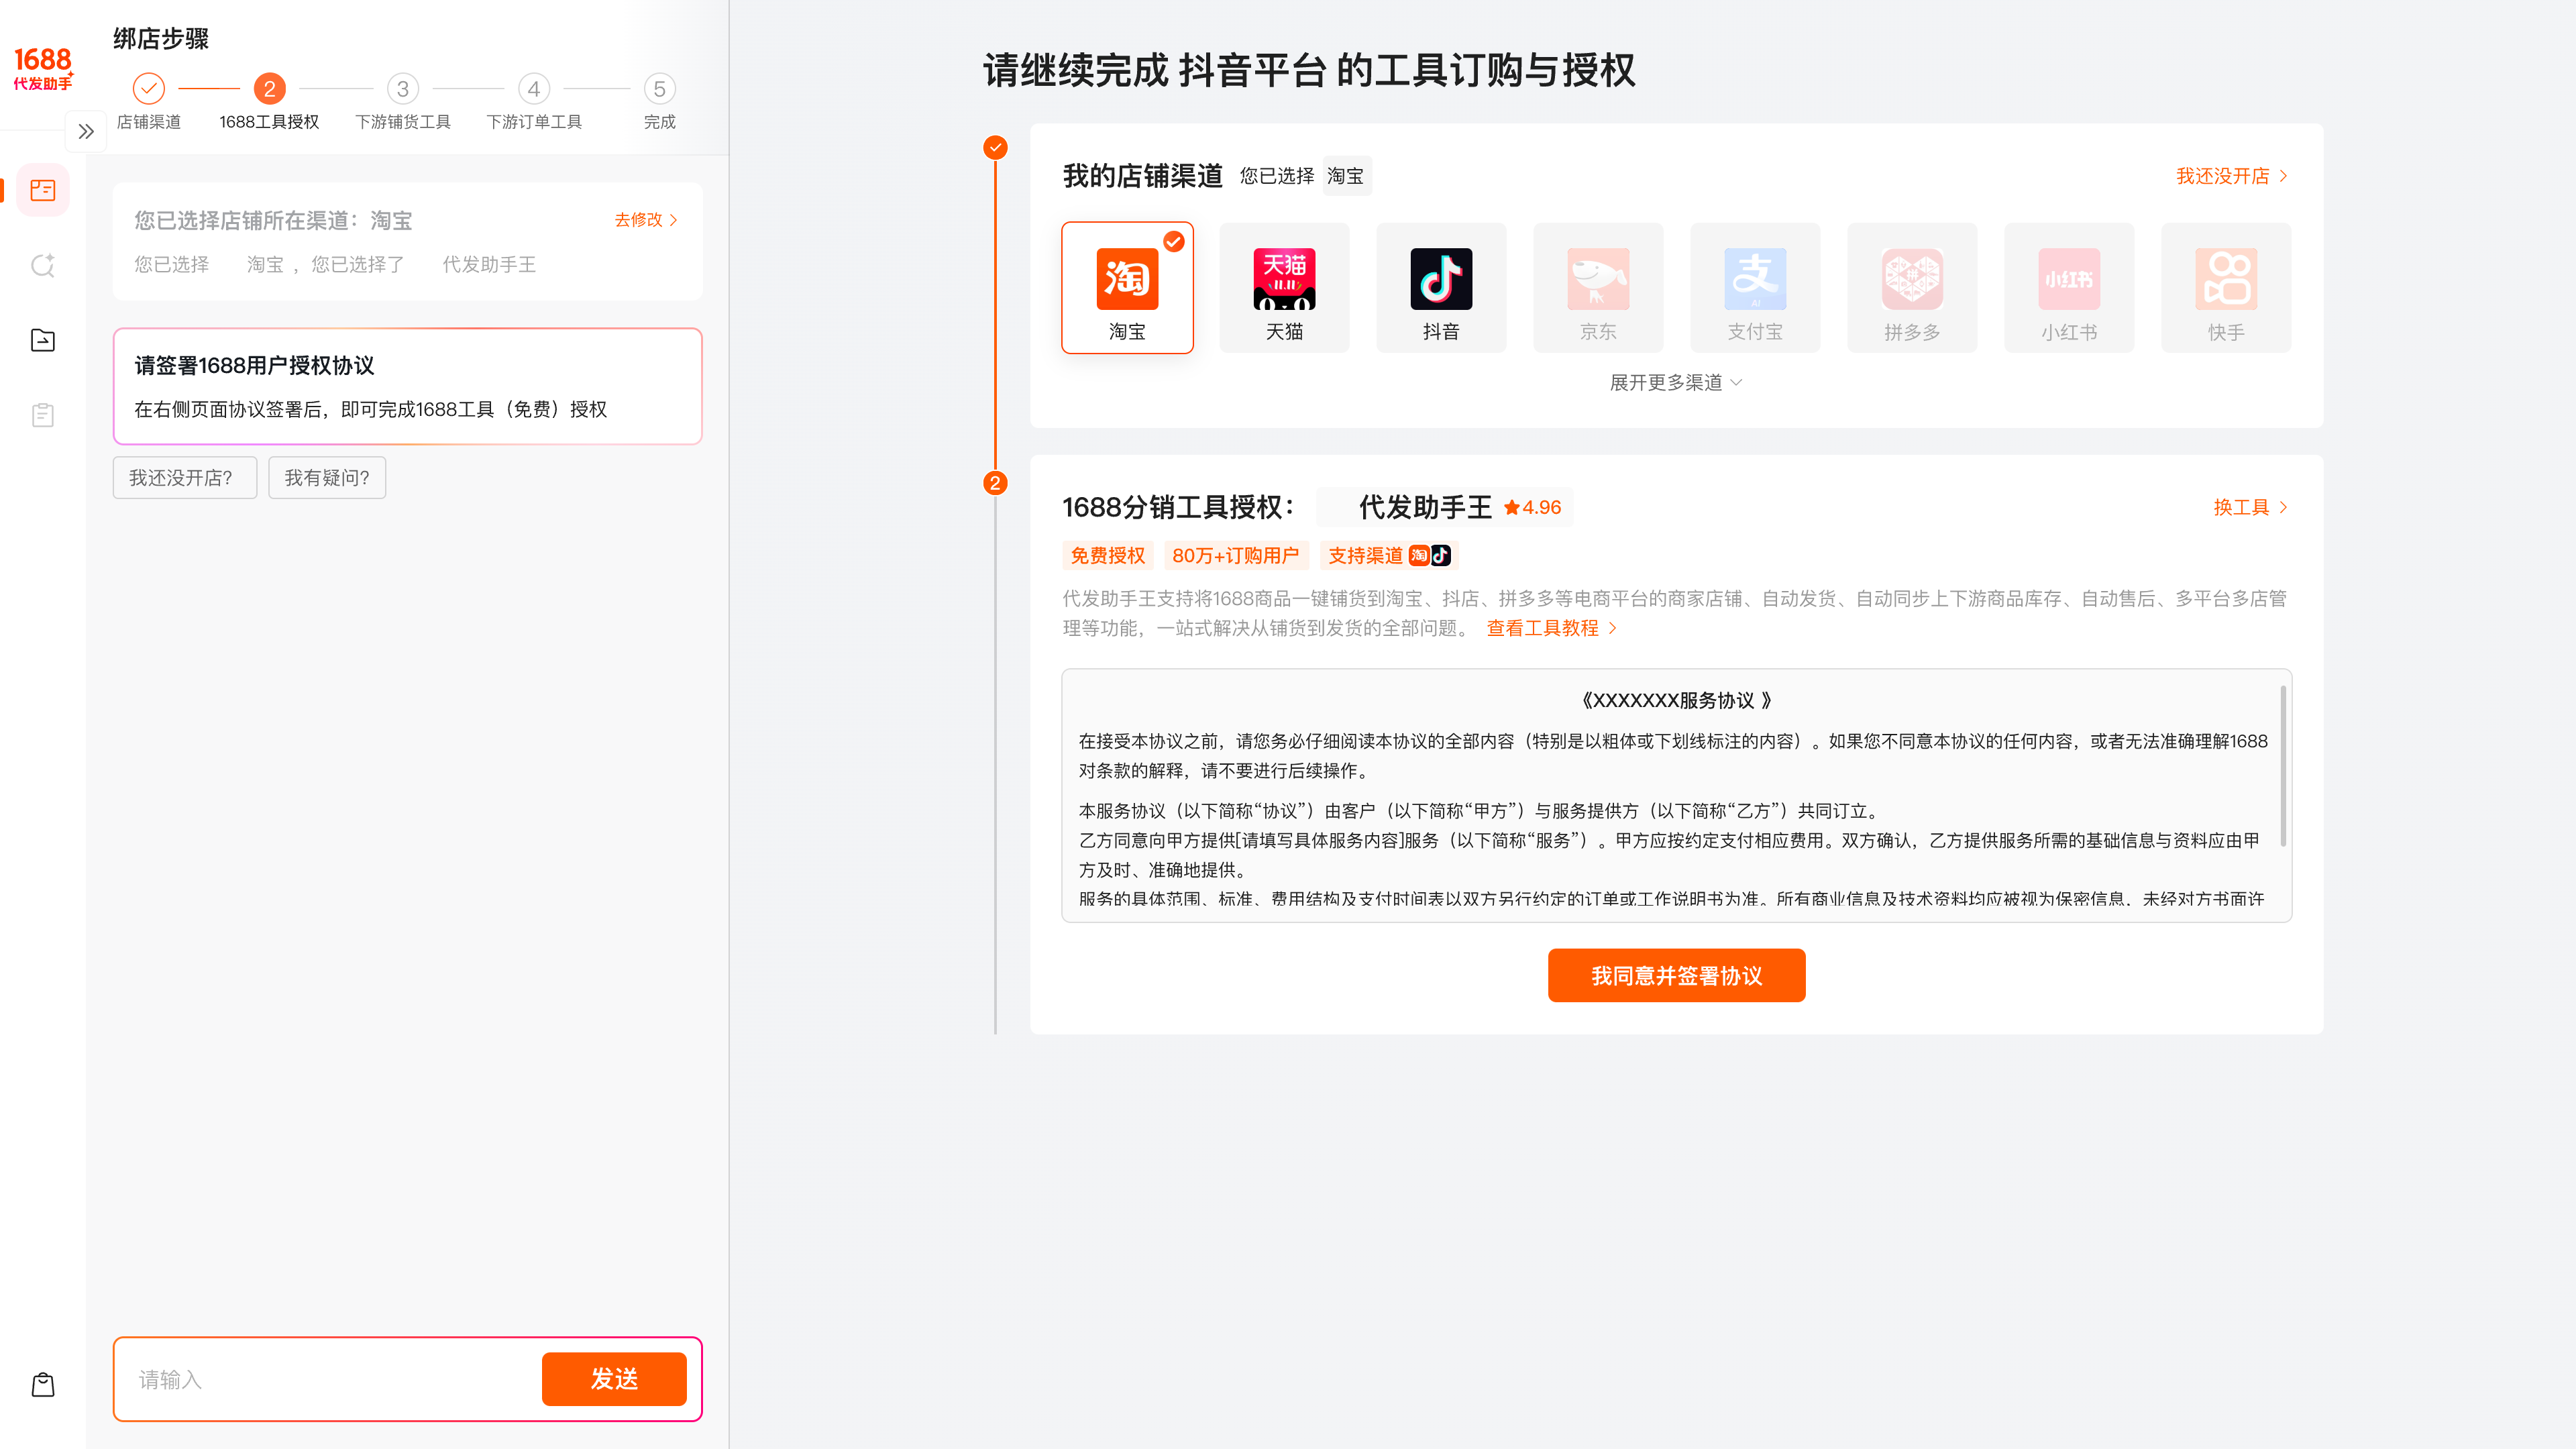Open the folder import sidebar icon

[43, 340]
